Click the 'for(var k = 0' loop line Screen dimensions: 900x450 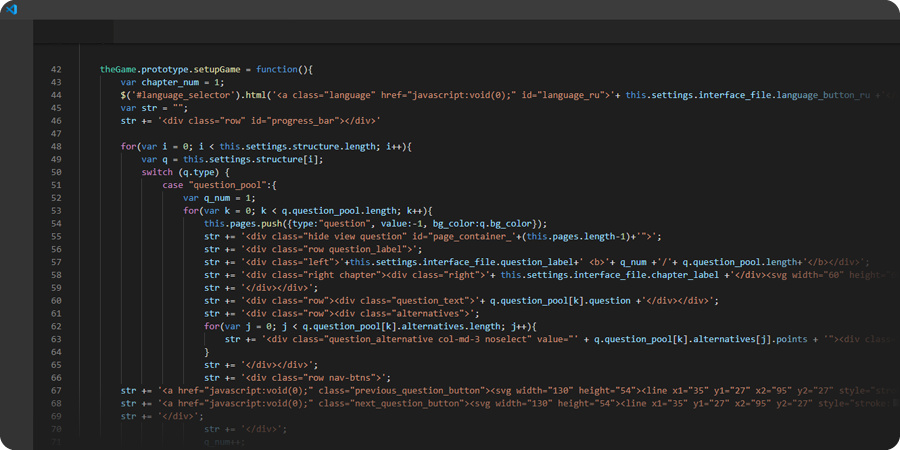[308, 211]
